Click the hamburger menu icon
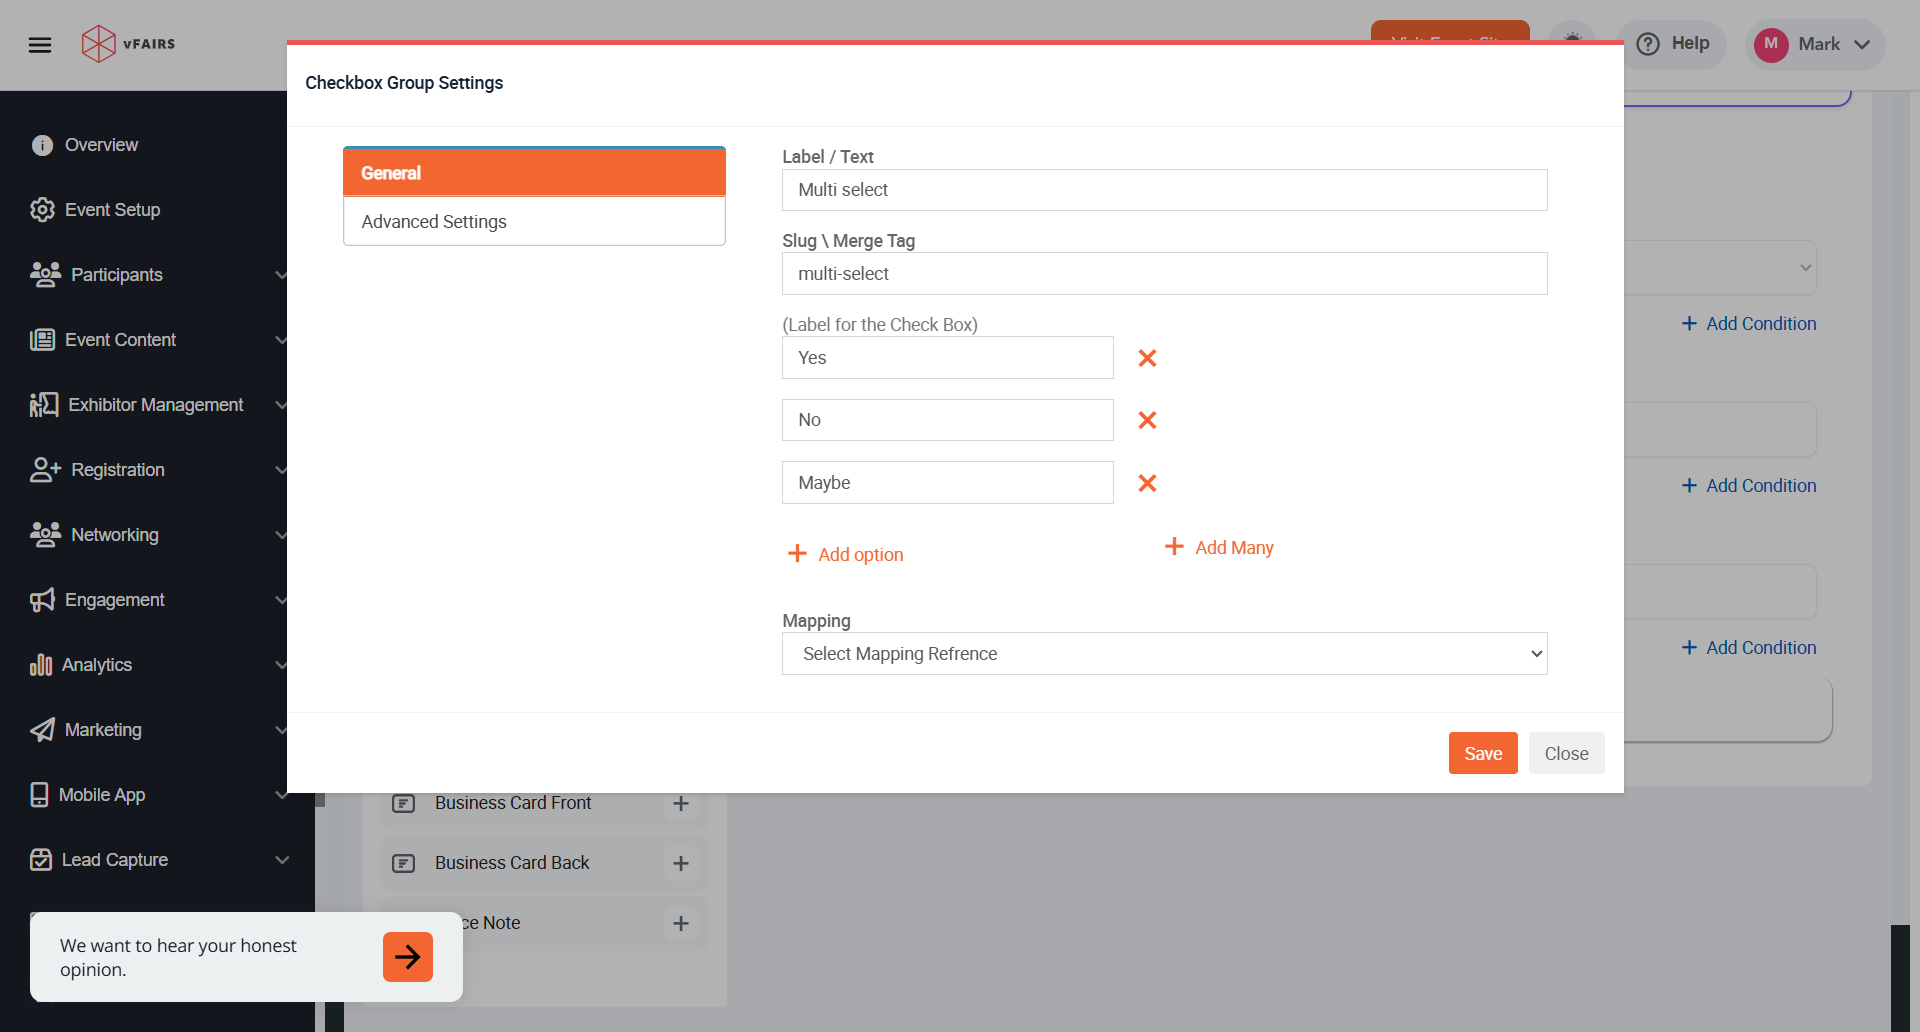1920x1032 pixels. tap(40, 45)
